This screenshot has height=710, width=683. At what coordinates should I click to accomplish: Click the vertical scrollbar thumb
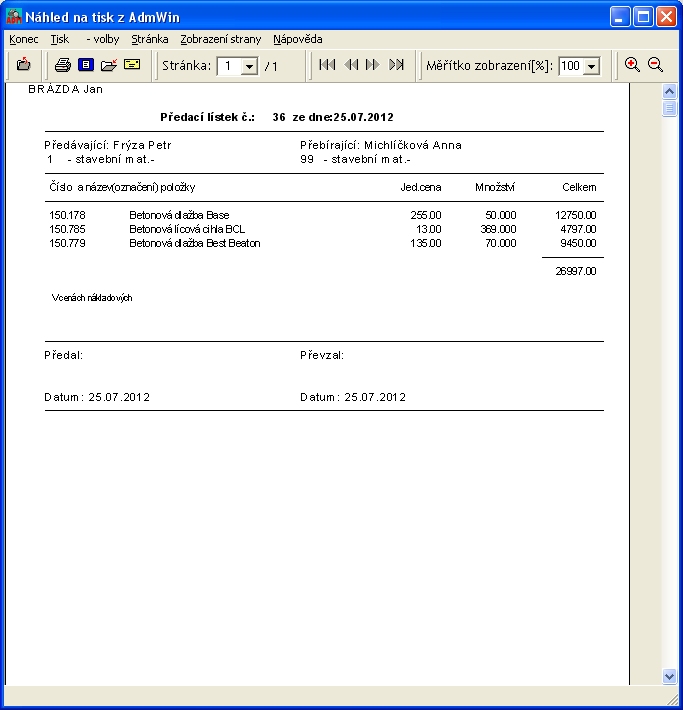click(x=669, y=108)
